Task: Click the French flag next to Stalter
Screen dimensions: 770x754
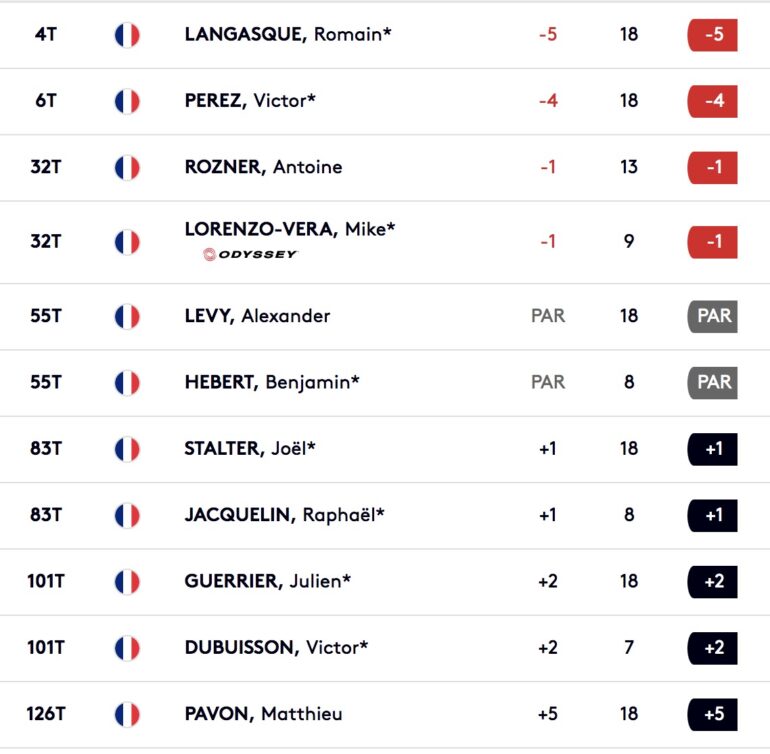Action: click(127, 449)
